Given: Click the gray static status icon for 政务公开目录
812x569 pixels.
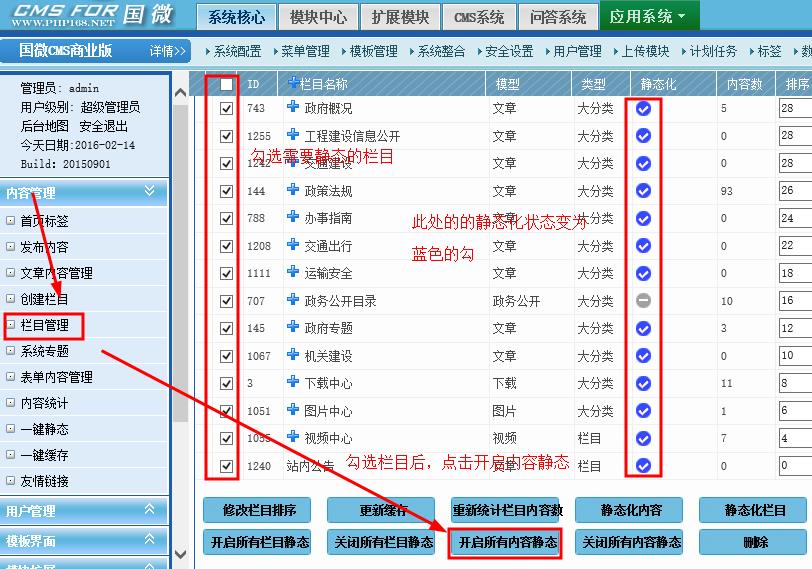Looking at the screenshot, I should coord(643,300).
